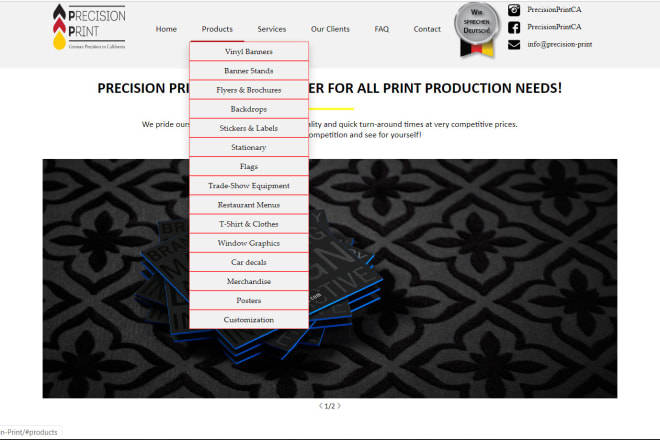660x440 pixels.
Task: Open the Products menu
Action: click(217, 29)
